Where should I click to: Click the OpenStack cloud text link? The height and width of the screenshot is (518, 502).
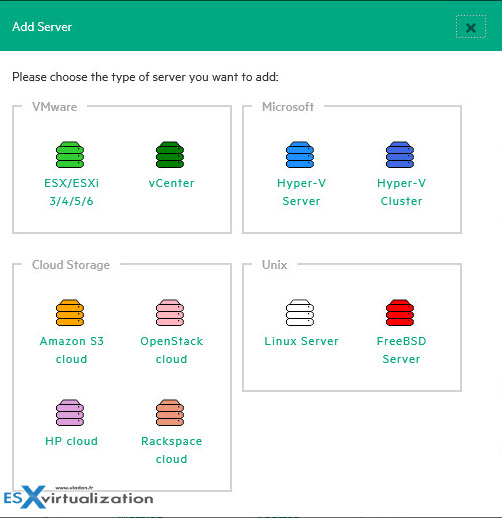pos(171,350)
